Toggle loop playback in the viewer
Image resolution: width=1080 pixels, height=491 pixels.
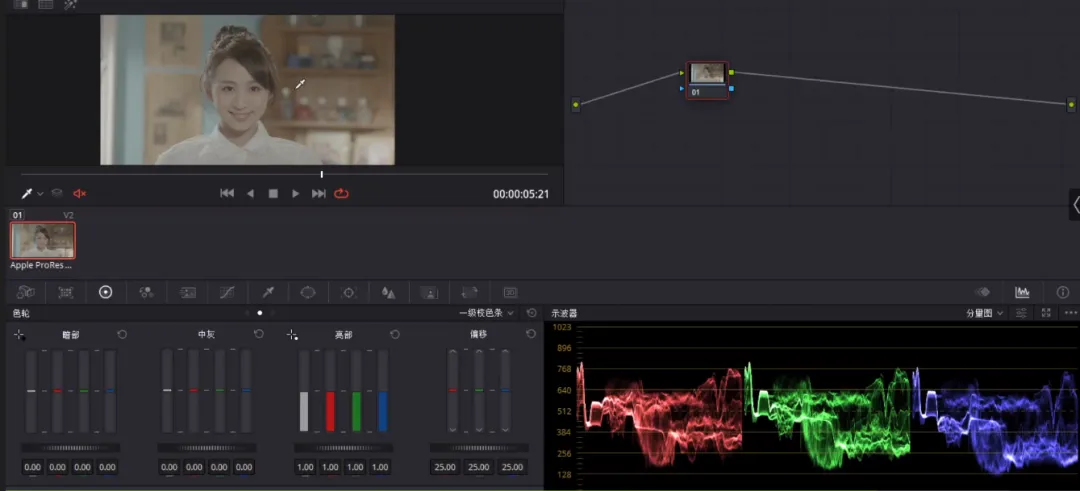click(342, 193)
